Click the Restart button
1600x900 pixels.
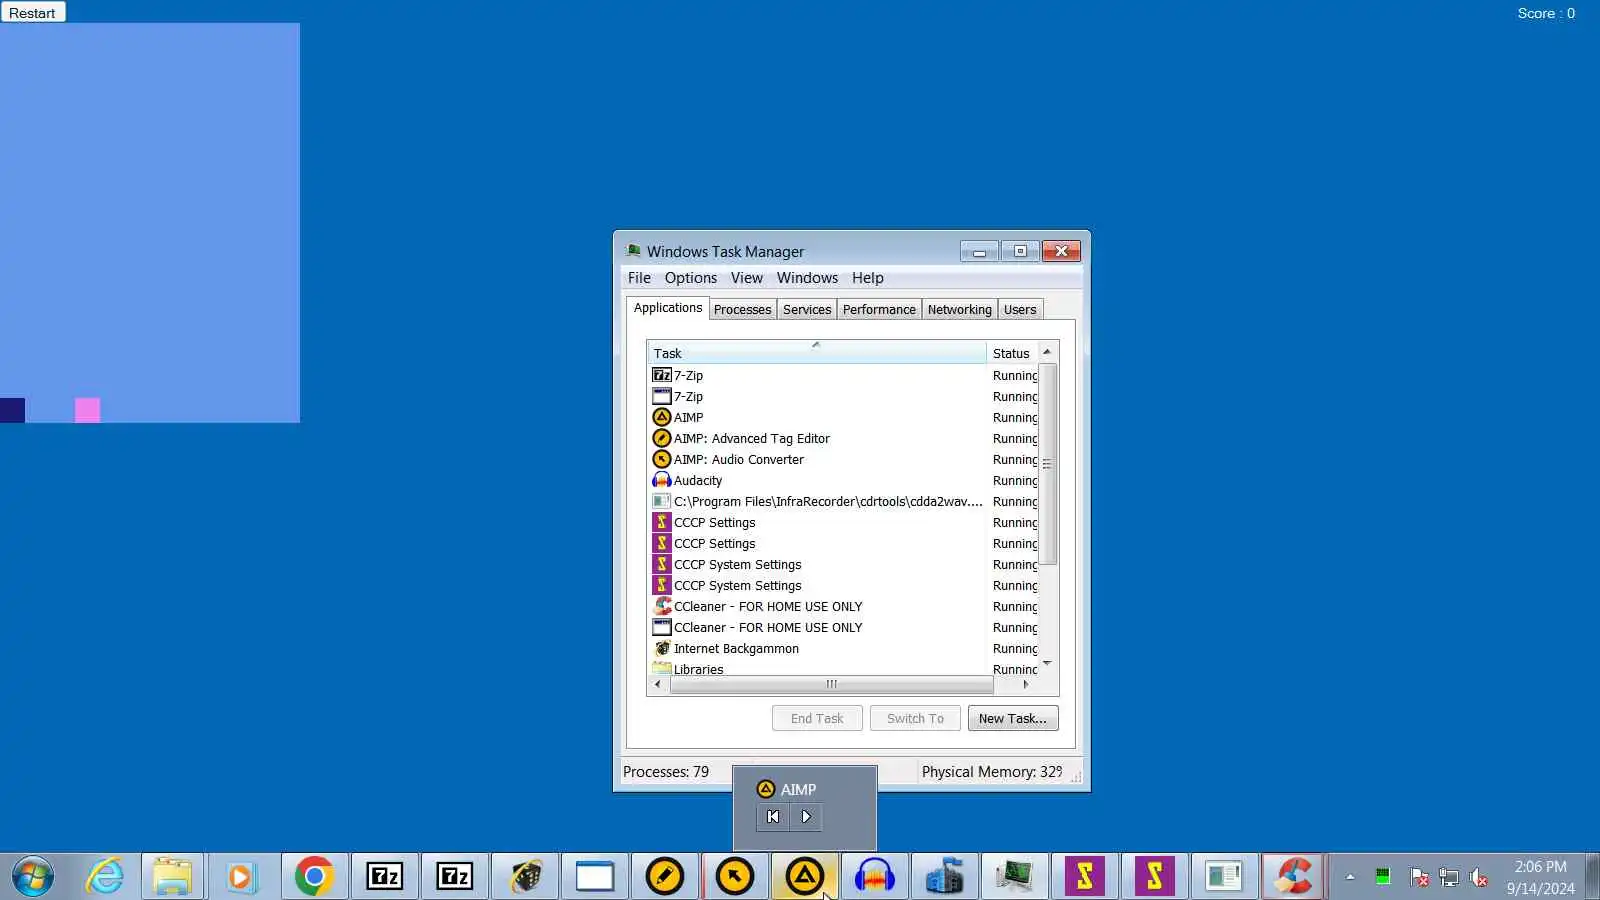pos(32,13)
